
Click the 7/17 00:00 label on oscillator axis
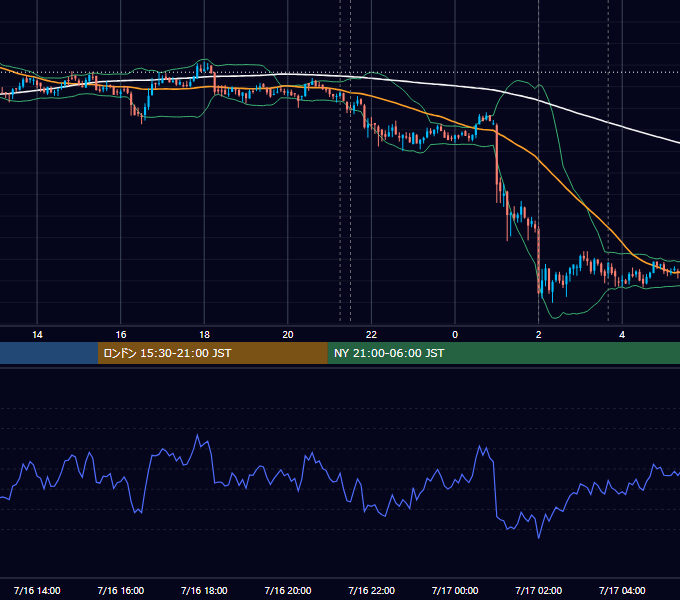click(x=455, y=590)
